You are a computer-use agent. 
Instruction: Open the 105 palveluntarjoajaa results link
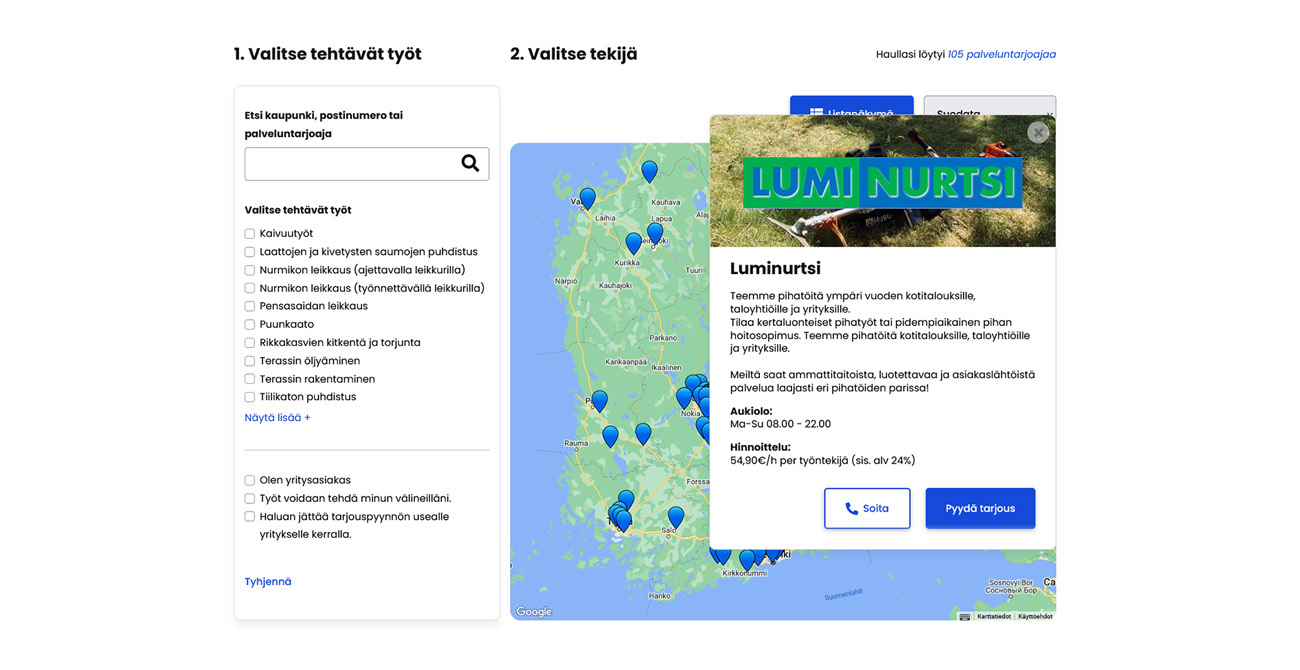[1000, 55]
